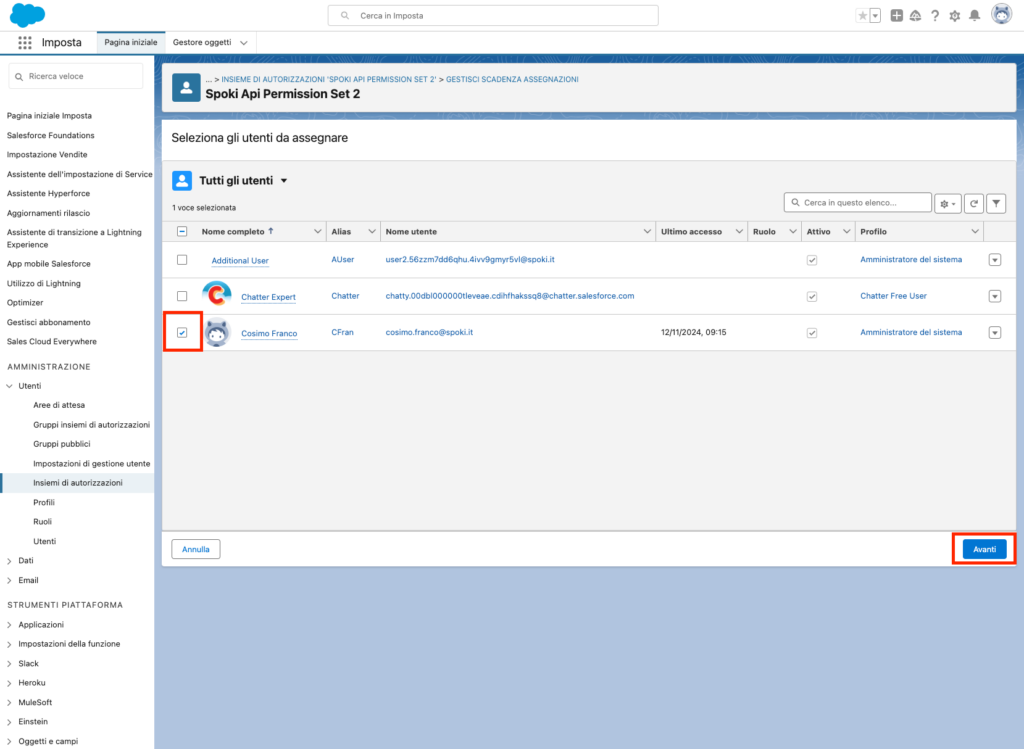Open the App Launcher grid icon

[x=25, y=43]
